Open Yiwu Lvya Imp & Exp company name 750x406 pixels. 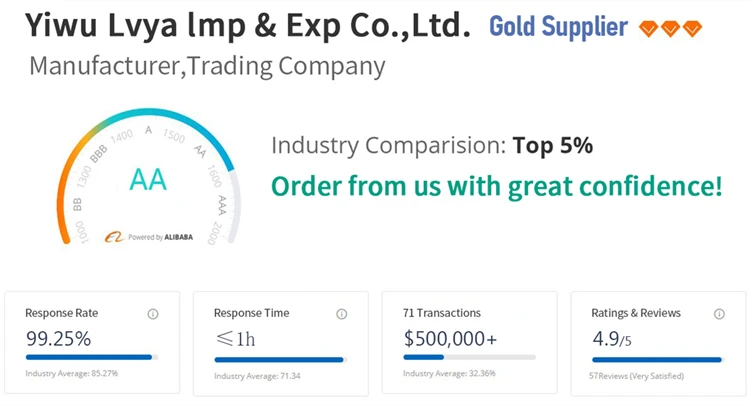(248, 26)
